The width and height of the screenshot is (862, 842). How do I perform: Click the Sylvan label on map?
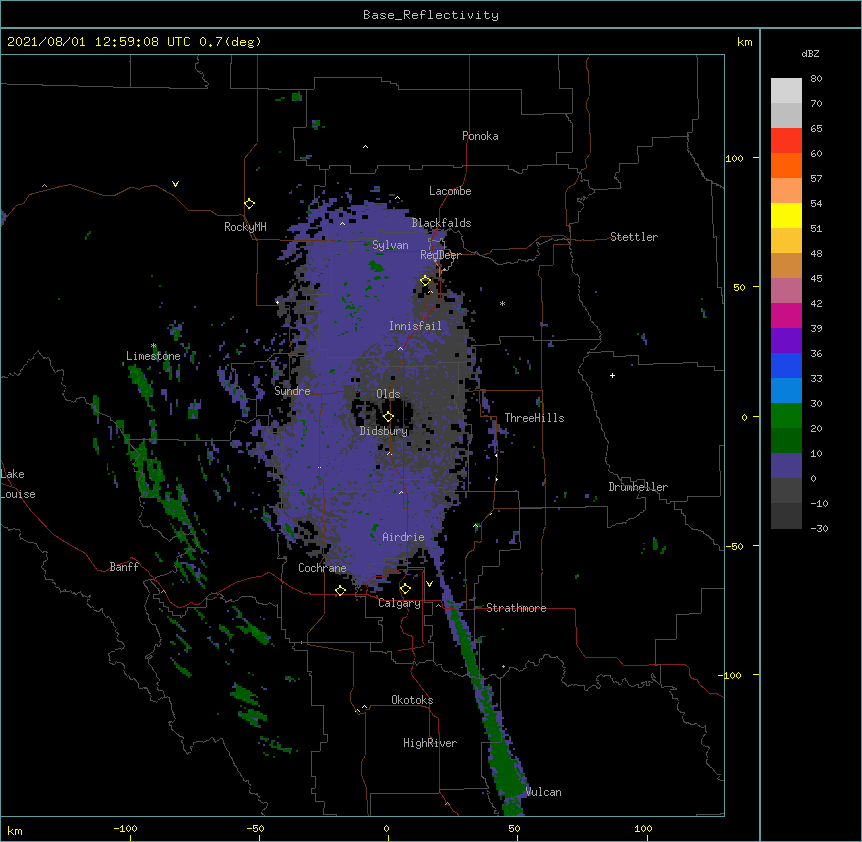click(x=390, y=245)
